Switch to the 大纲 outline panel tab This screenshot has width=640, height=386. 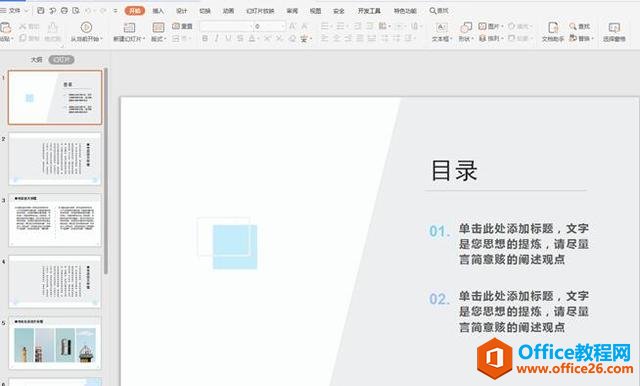click(37, 60)
